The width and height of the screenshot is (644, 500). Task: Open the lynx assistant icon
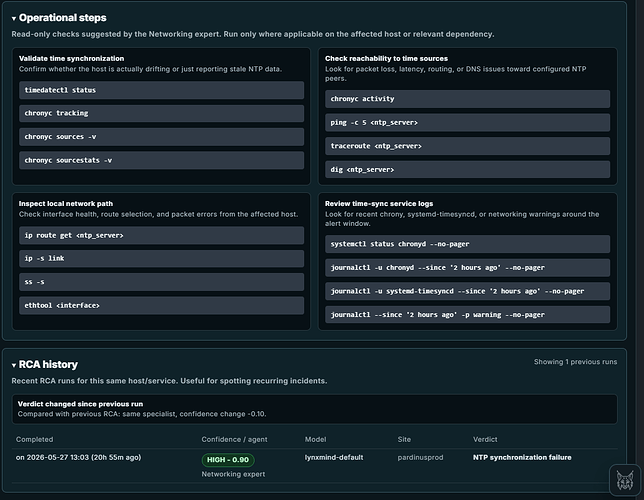coord(625,480)
